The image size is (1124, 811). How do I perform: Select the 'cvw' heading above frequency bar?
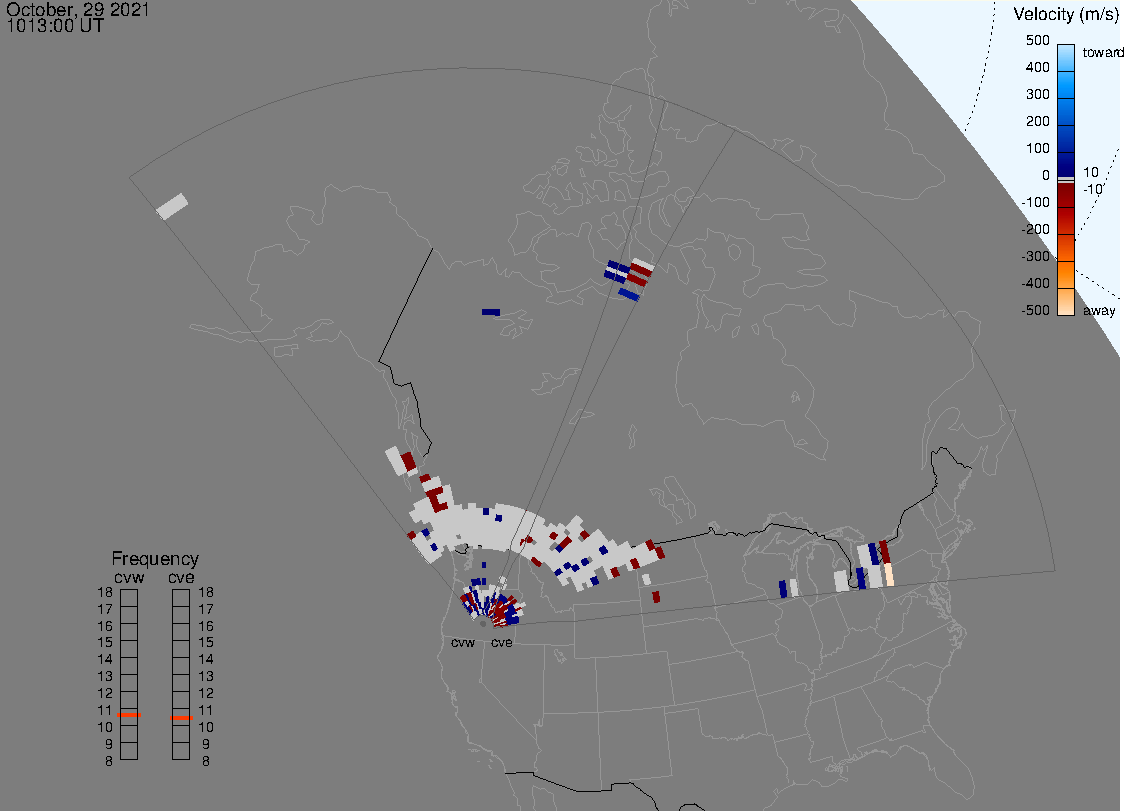point(129,577)
